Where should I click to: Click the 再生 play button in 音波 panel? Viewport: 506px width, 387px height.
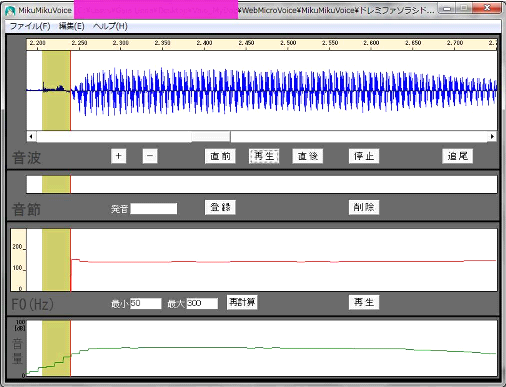(264, 156)
